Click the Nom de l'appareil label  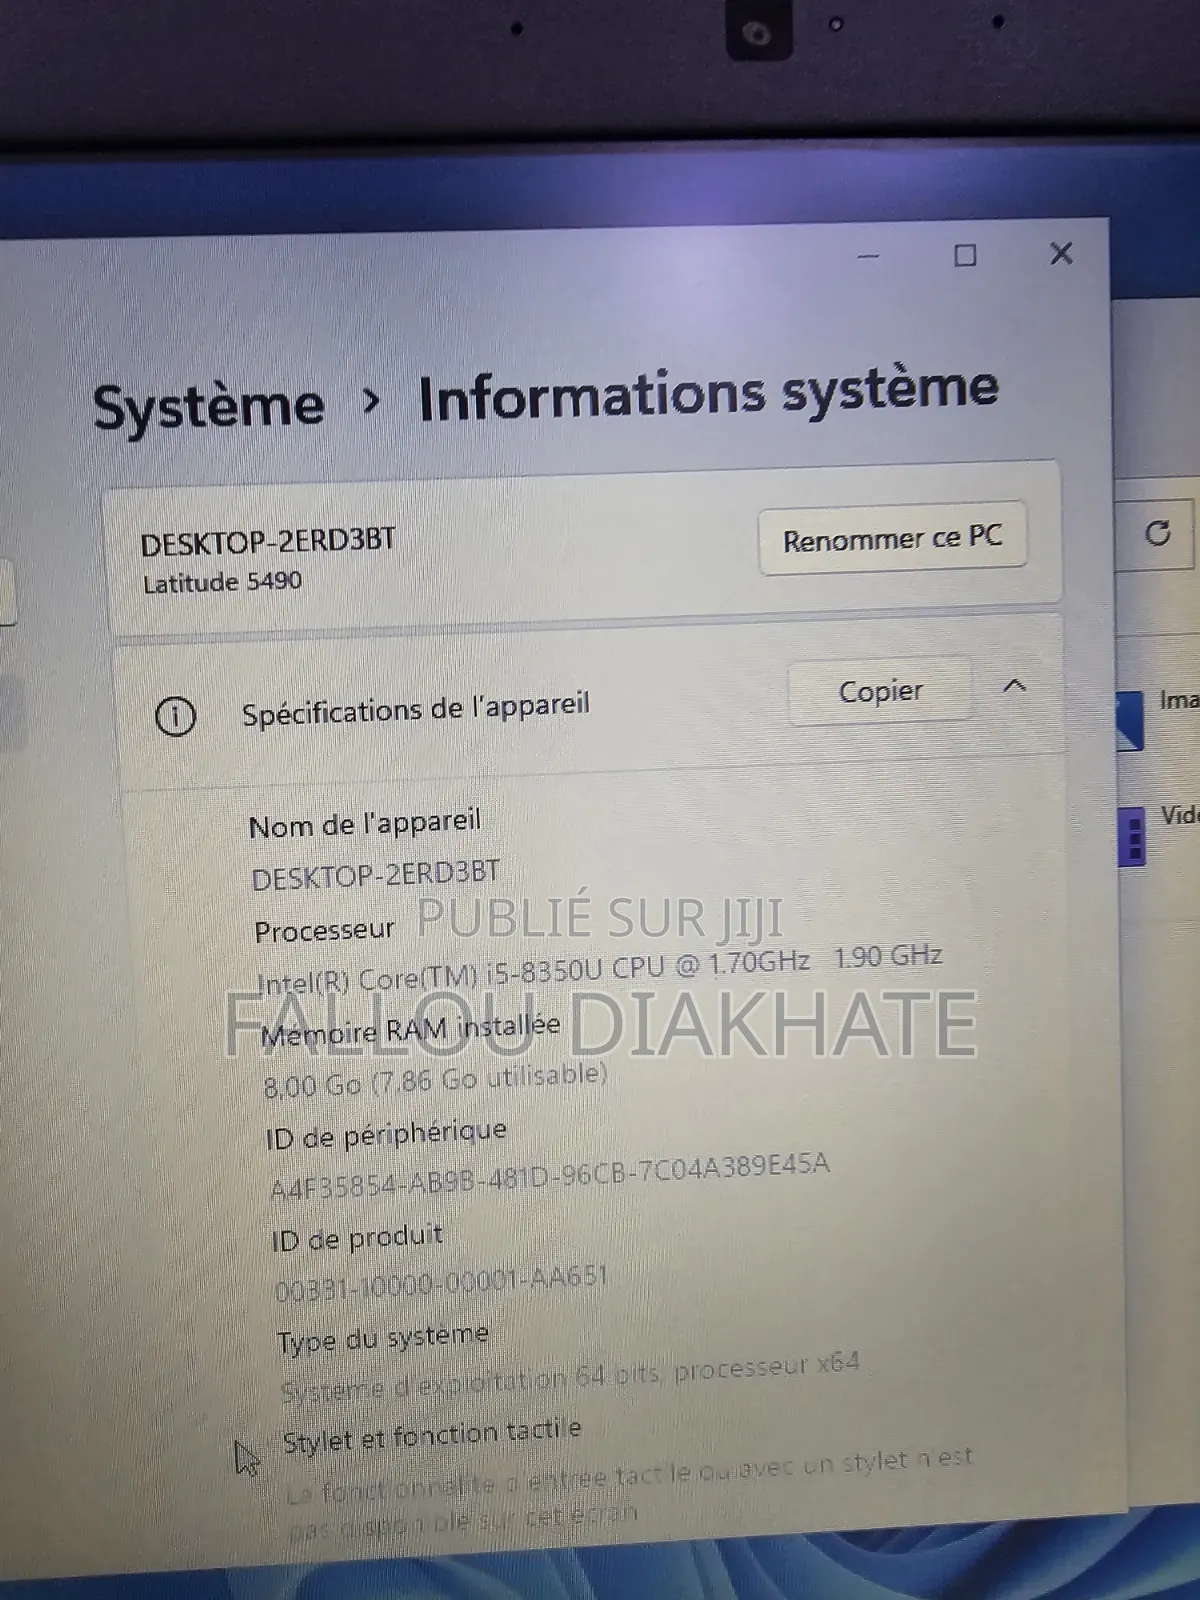[365, 824]
